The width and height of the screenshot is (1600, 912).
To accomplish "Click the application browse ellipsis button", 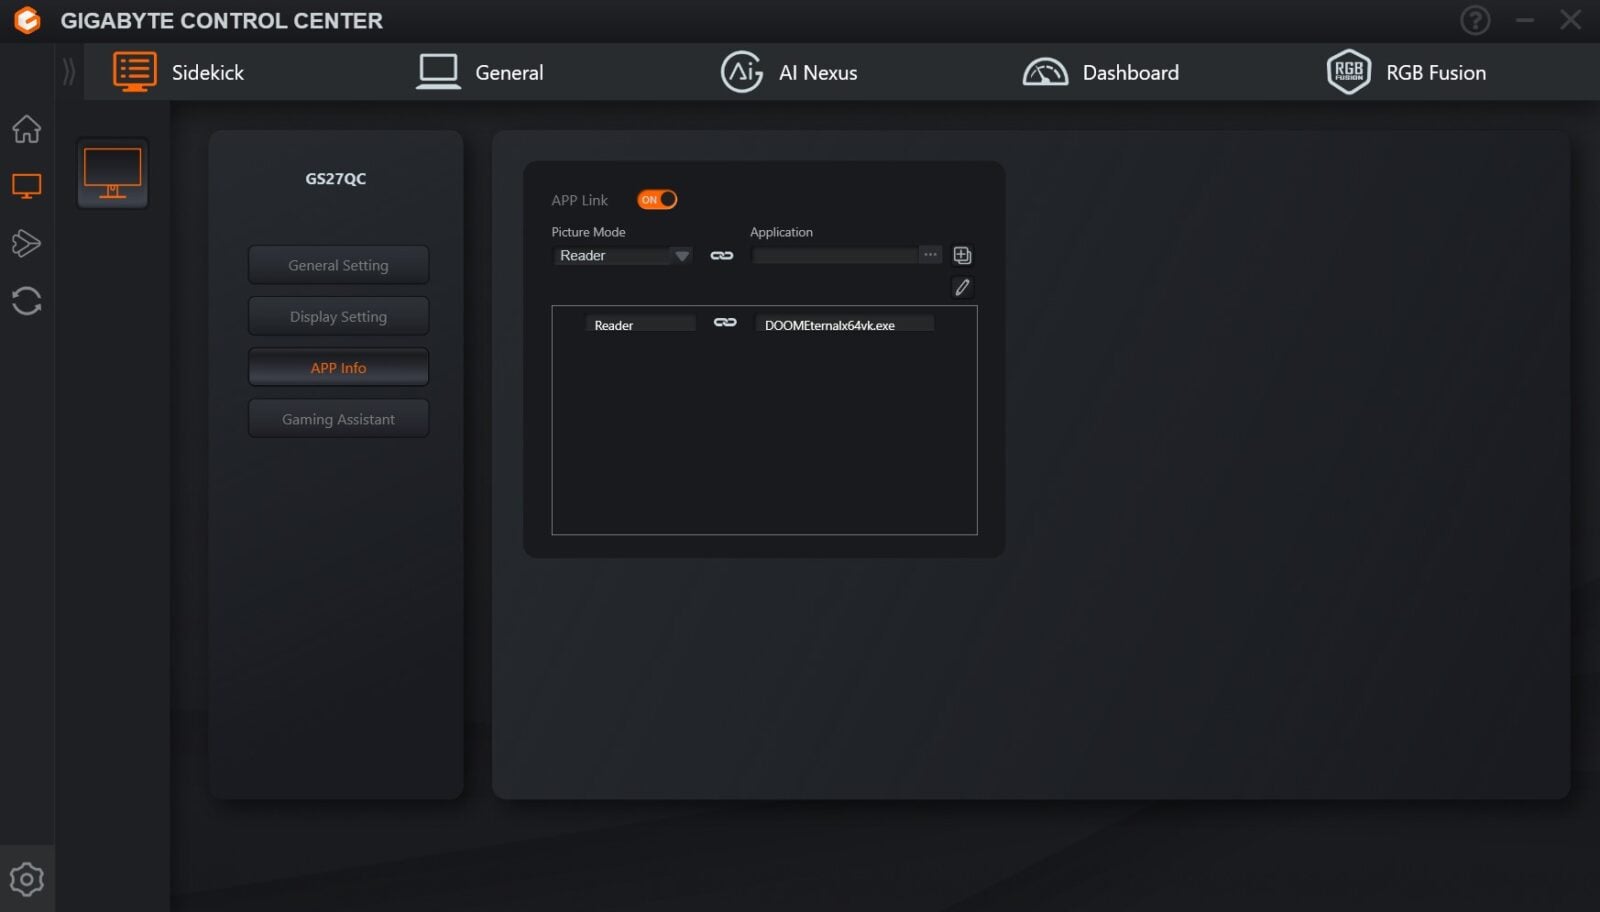I will (930, 255).
